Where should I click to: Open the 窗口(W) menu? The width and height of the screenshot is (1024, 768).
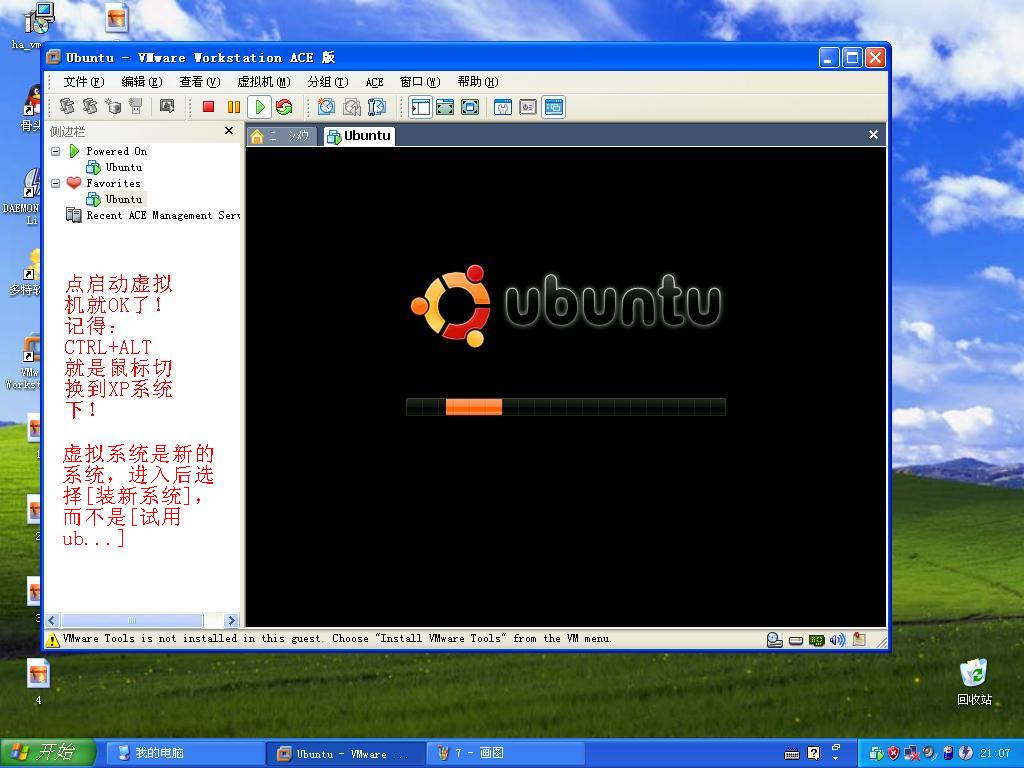tap(420, 82)
